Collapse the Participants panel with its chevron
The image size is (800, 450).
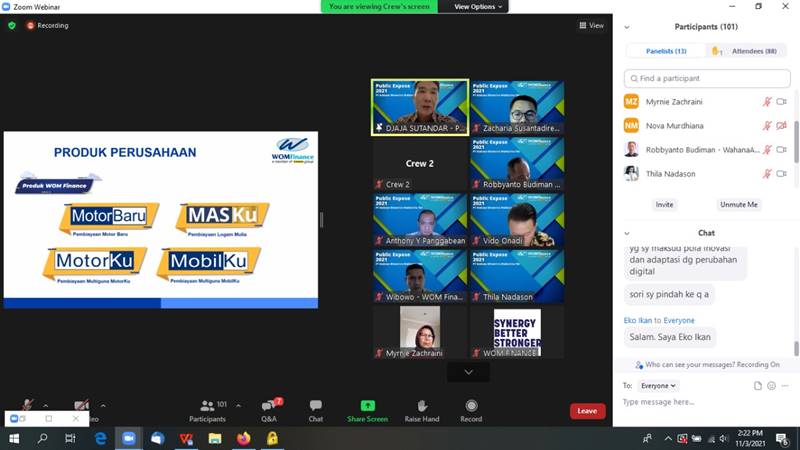[627, 26]
